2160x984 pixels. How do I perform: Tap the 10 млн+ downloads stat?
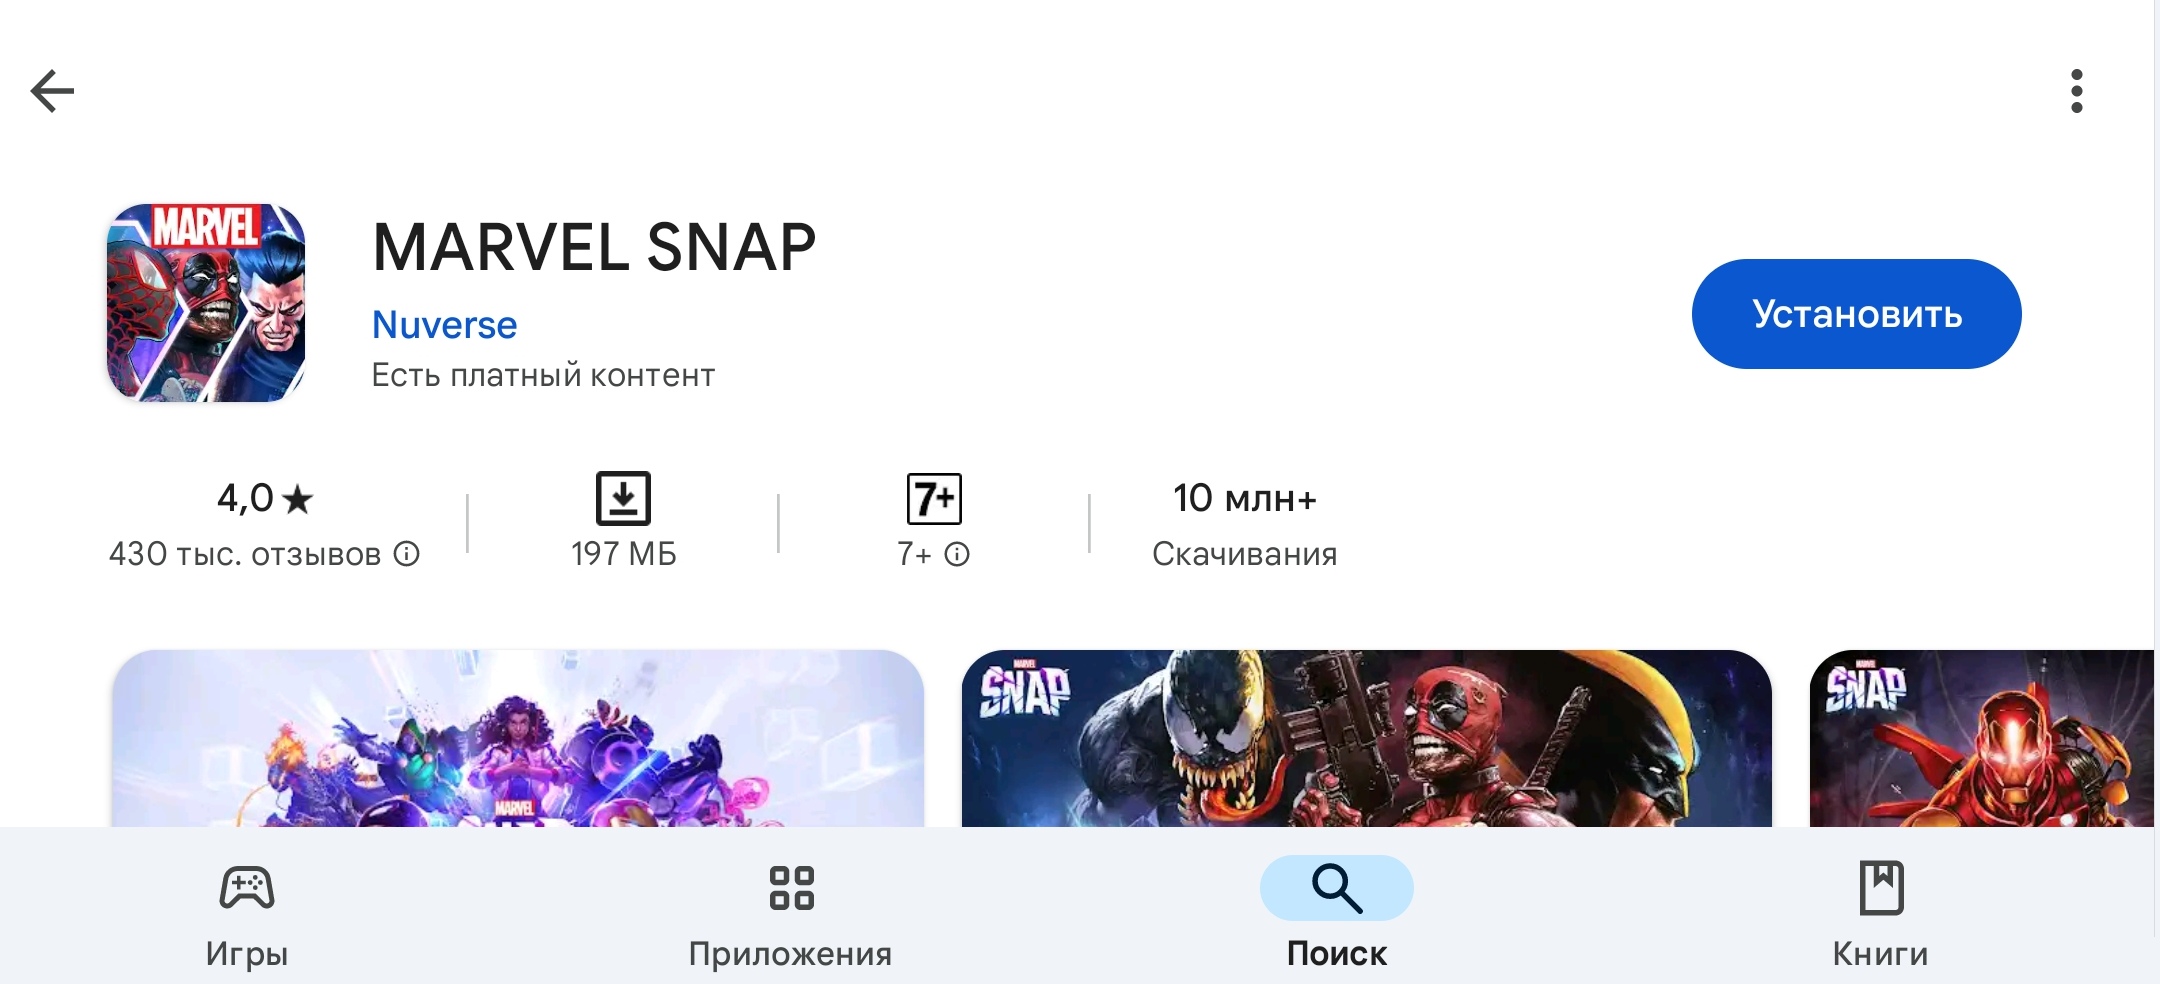click(x=1244, y=524)
